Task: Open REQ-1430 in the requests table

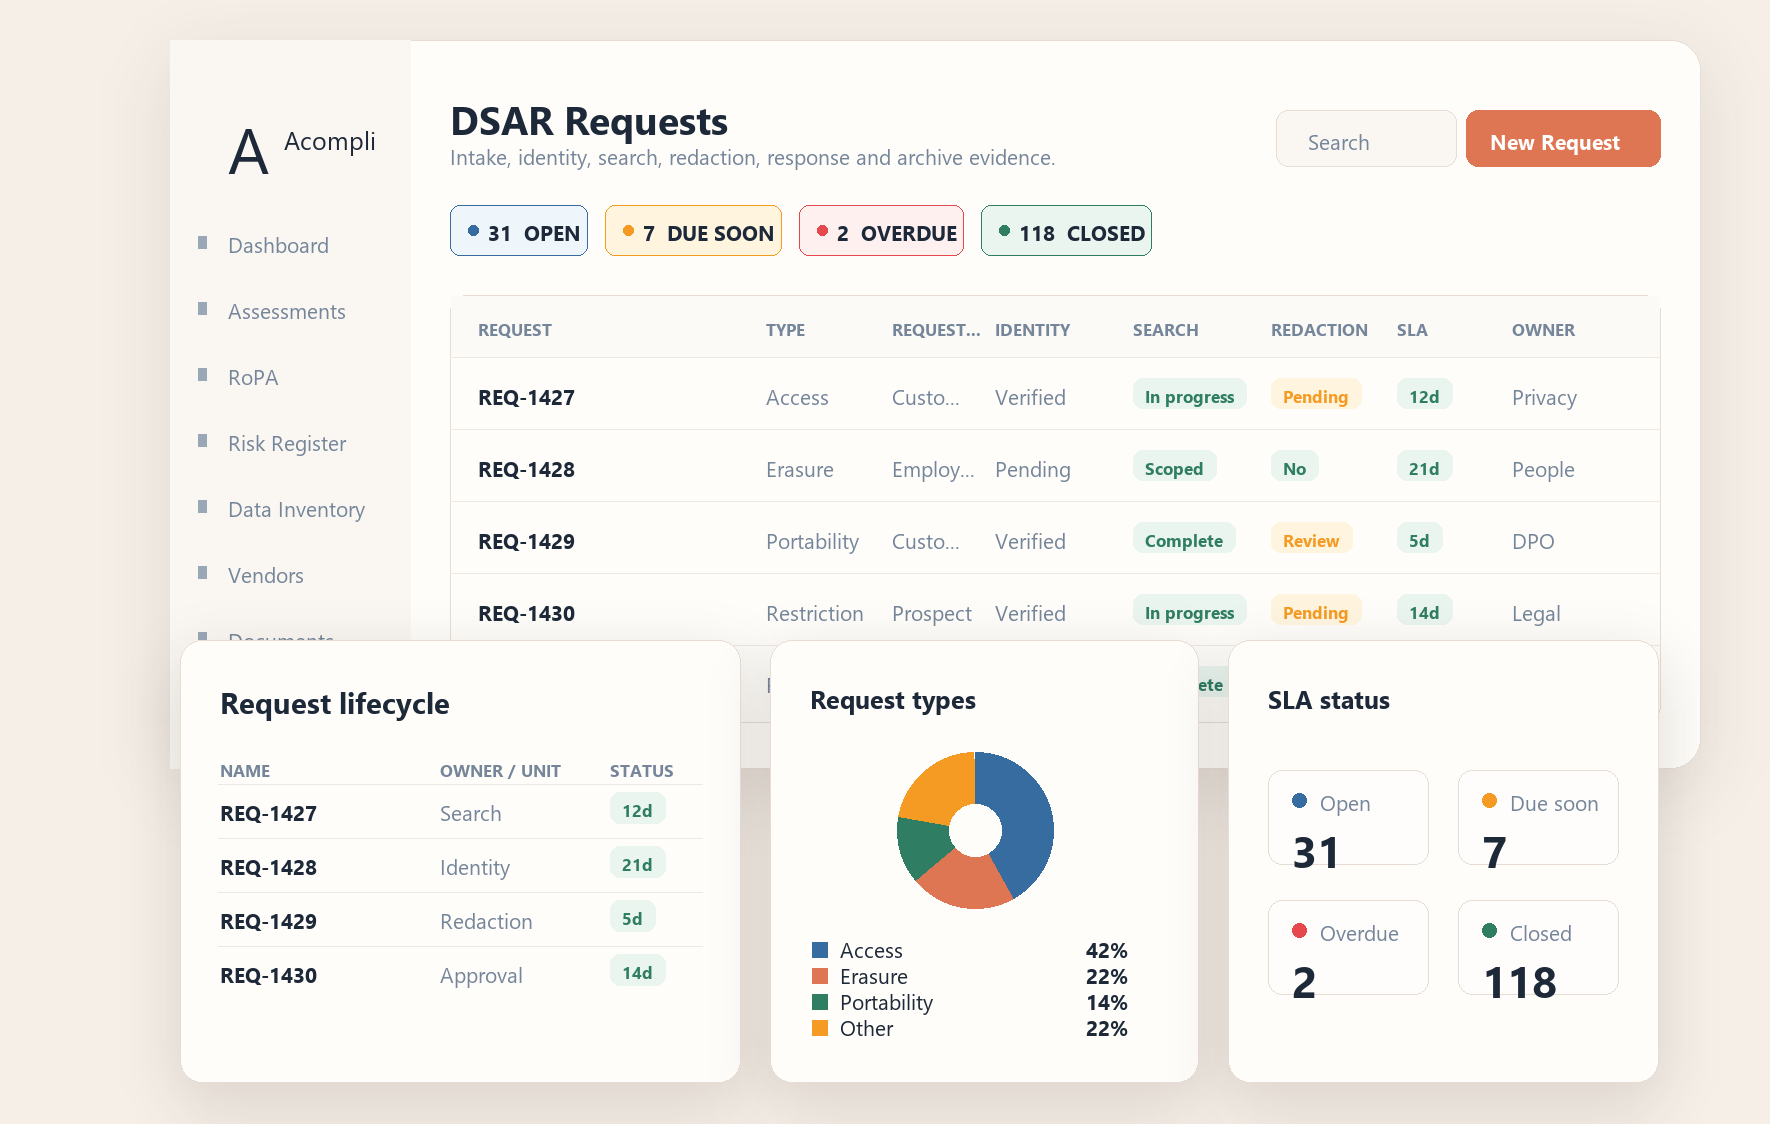Action: click(526, 614)
